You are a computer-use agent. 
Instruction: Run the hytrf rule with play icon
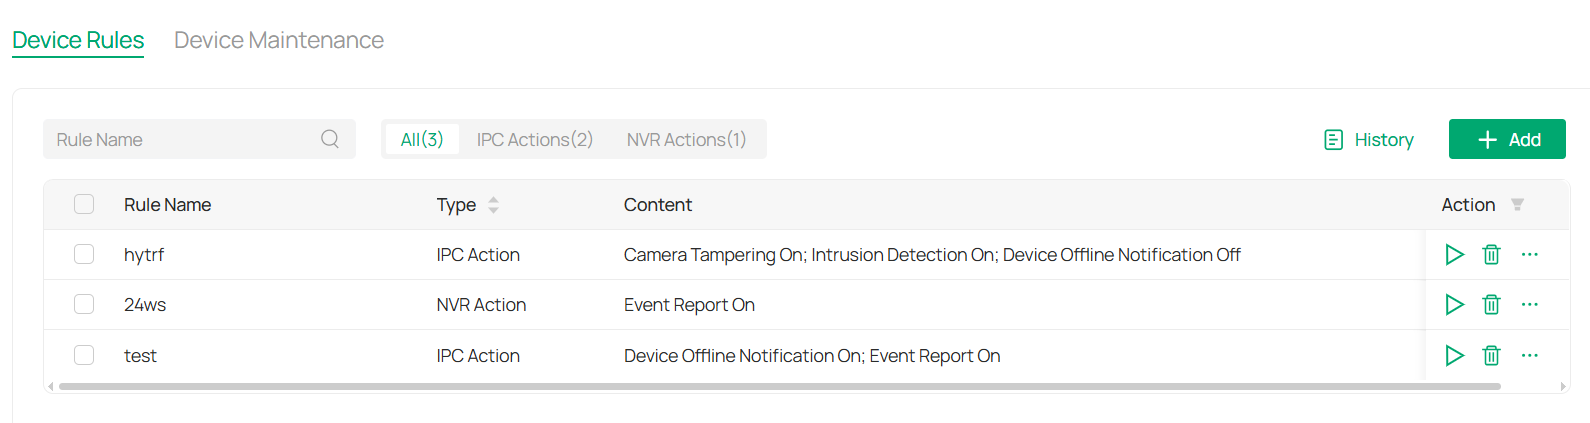point(1454,255)
